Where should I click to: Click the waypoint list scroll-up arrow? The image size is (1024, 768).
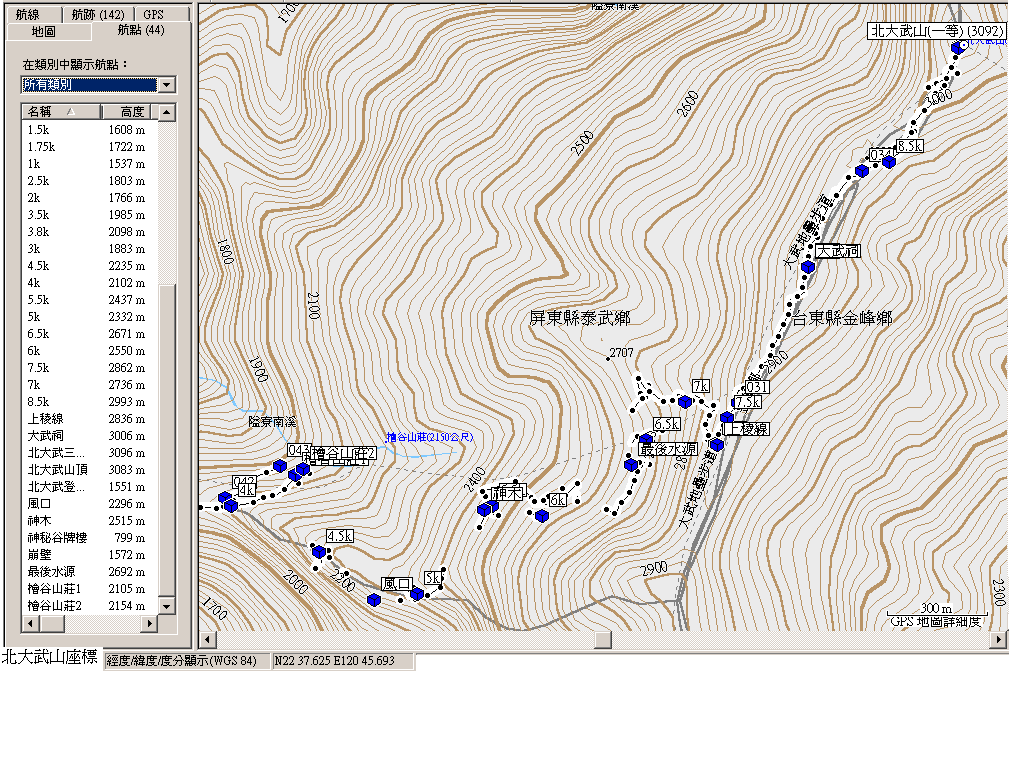[x=167, y=112]
